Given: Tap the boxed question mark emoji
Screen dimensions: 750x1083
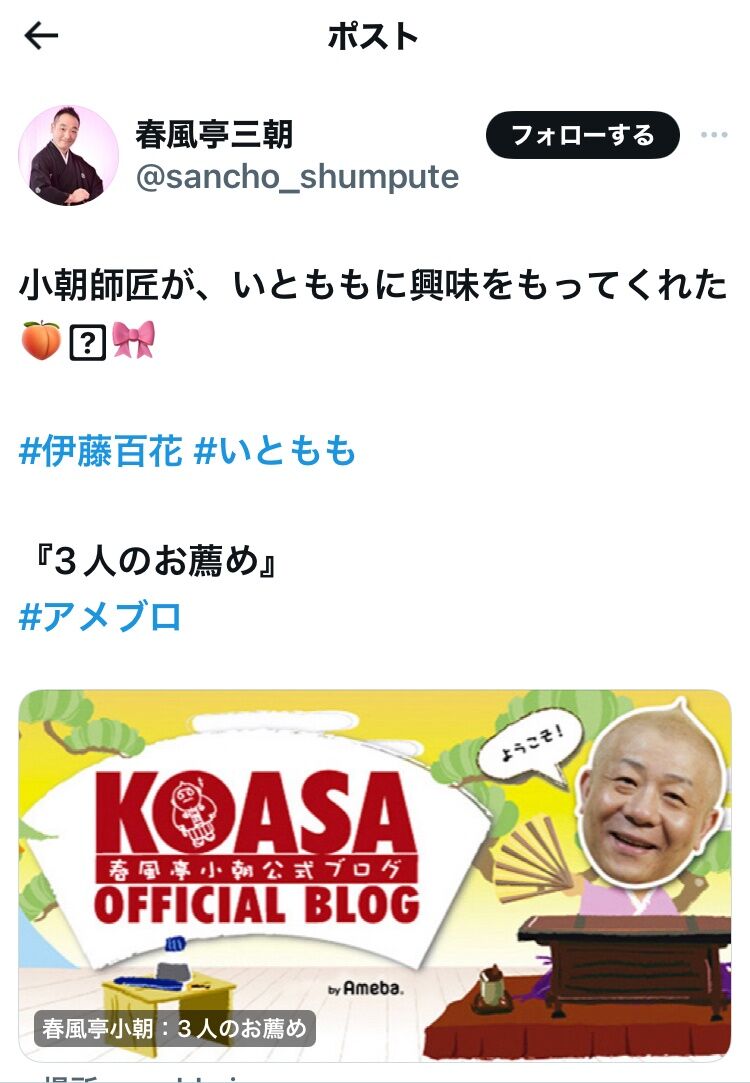Looking at the screenshot, I should 88,343.
